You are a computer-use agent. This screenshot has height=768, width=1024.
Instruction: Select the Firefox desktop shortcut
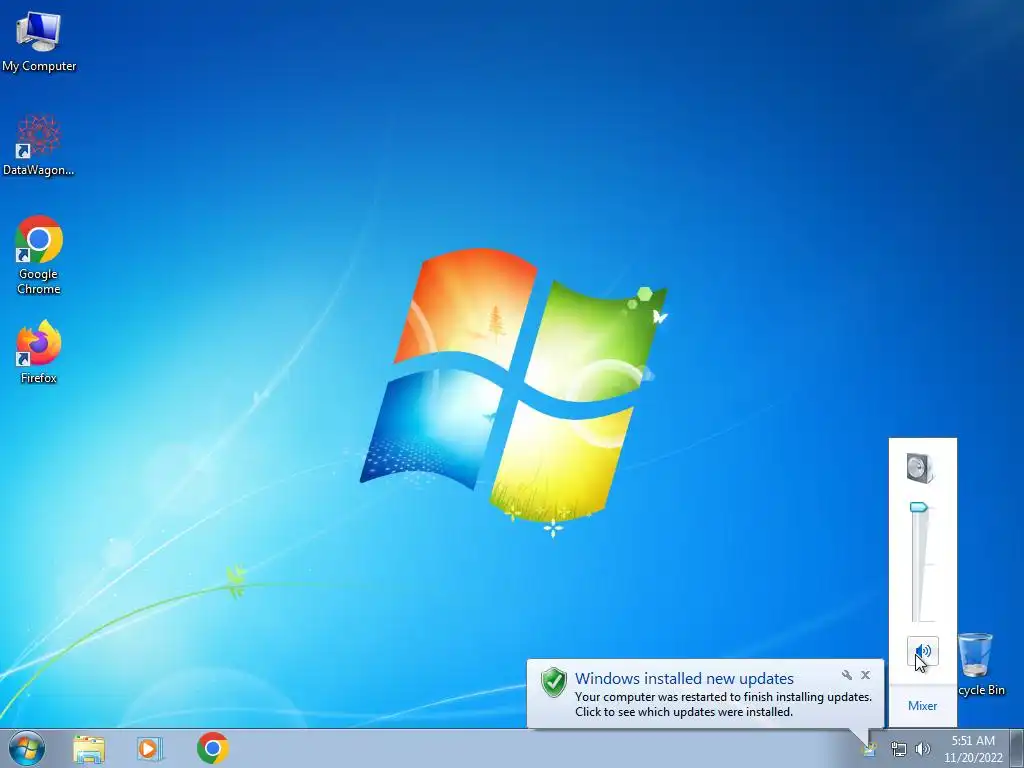39,351
